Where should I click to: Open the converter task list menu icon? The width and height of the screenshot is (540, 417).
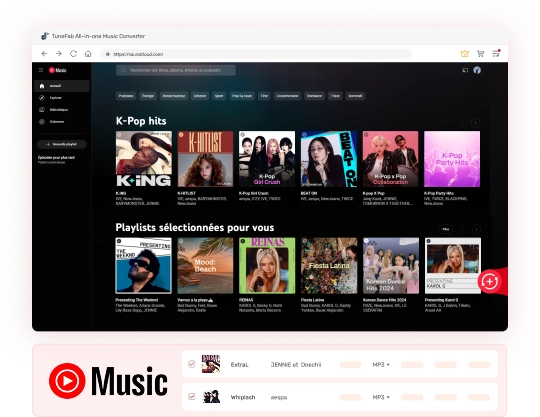[x=496, y=53]
